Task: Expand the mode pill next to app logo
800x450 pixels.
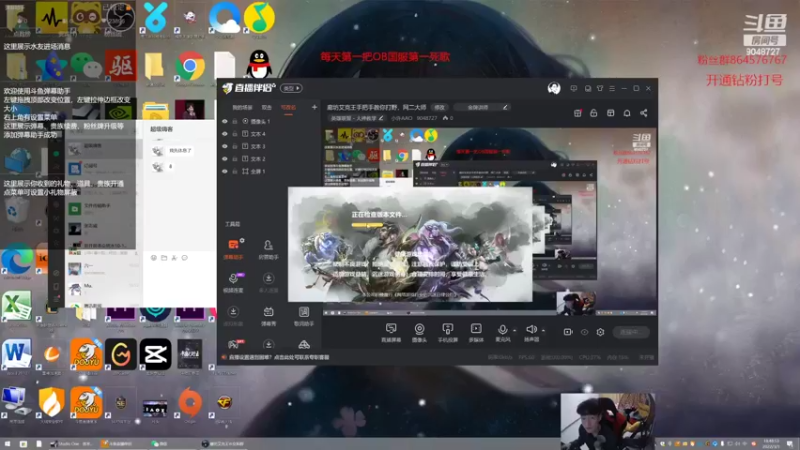Action: [291, 88]
